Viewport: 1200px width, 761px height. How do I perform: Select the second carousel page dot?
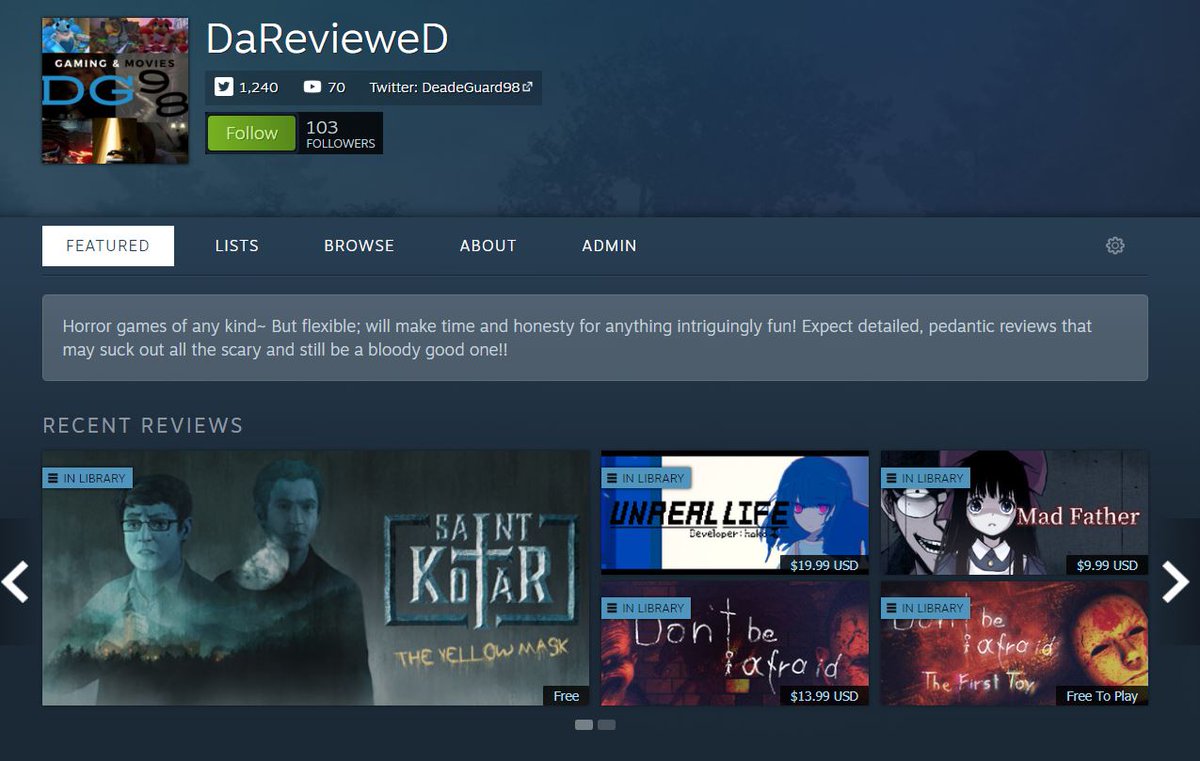606,725
